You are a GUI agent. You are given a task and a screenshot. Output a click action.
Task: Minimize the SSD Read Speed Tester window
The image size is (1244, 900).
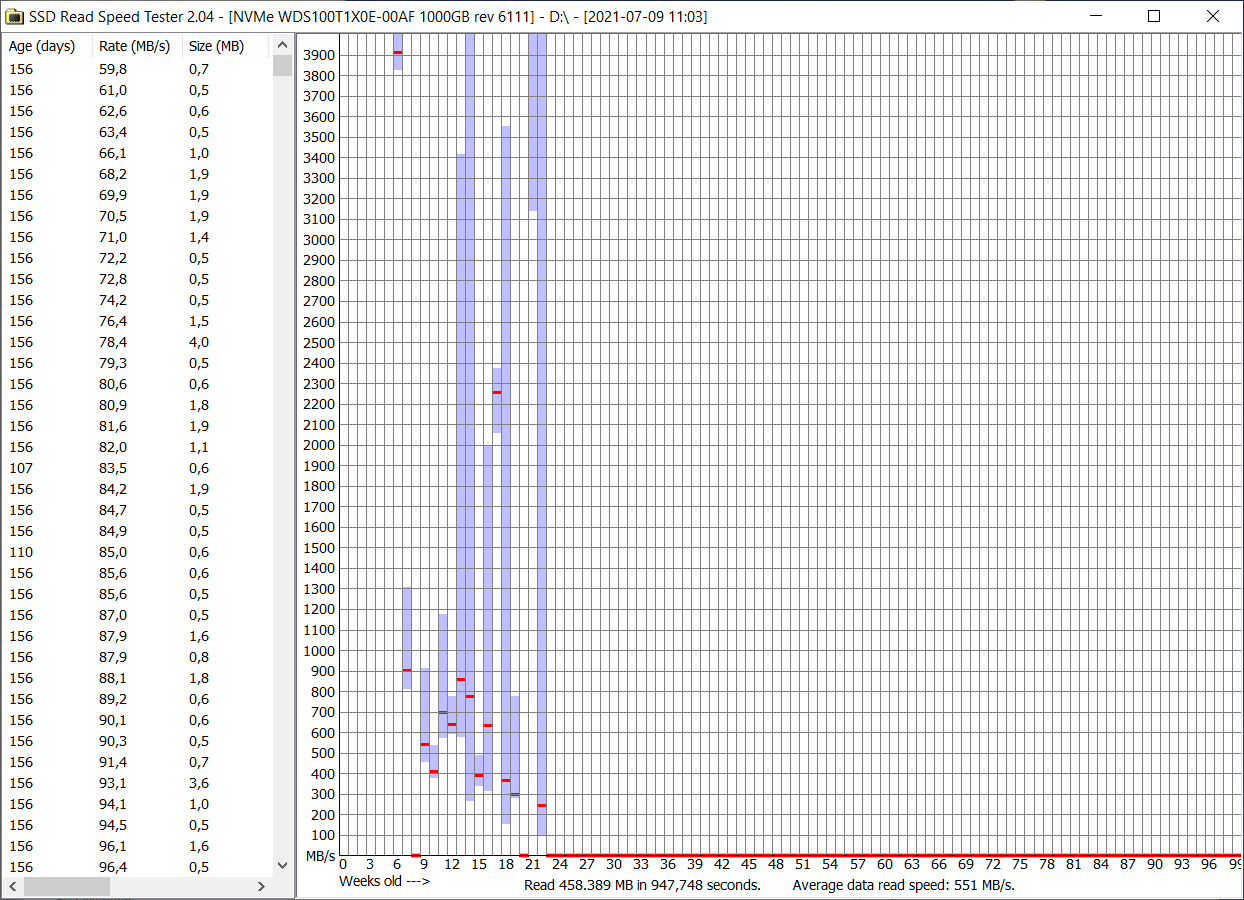tap(1095, 16)
